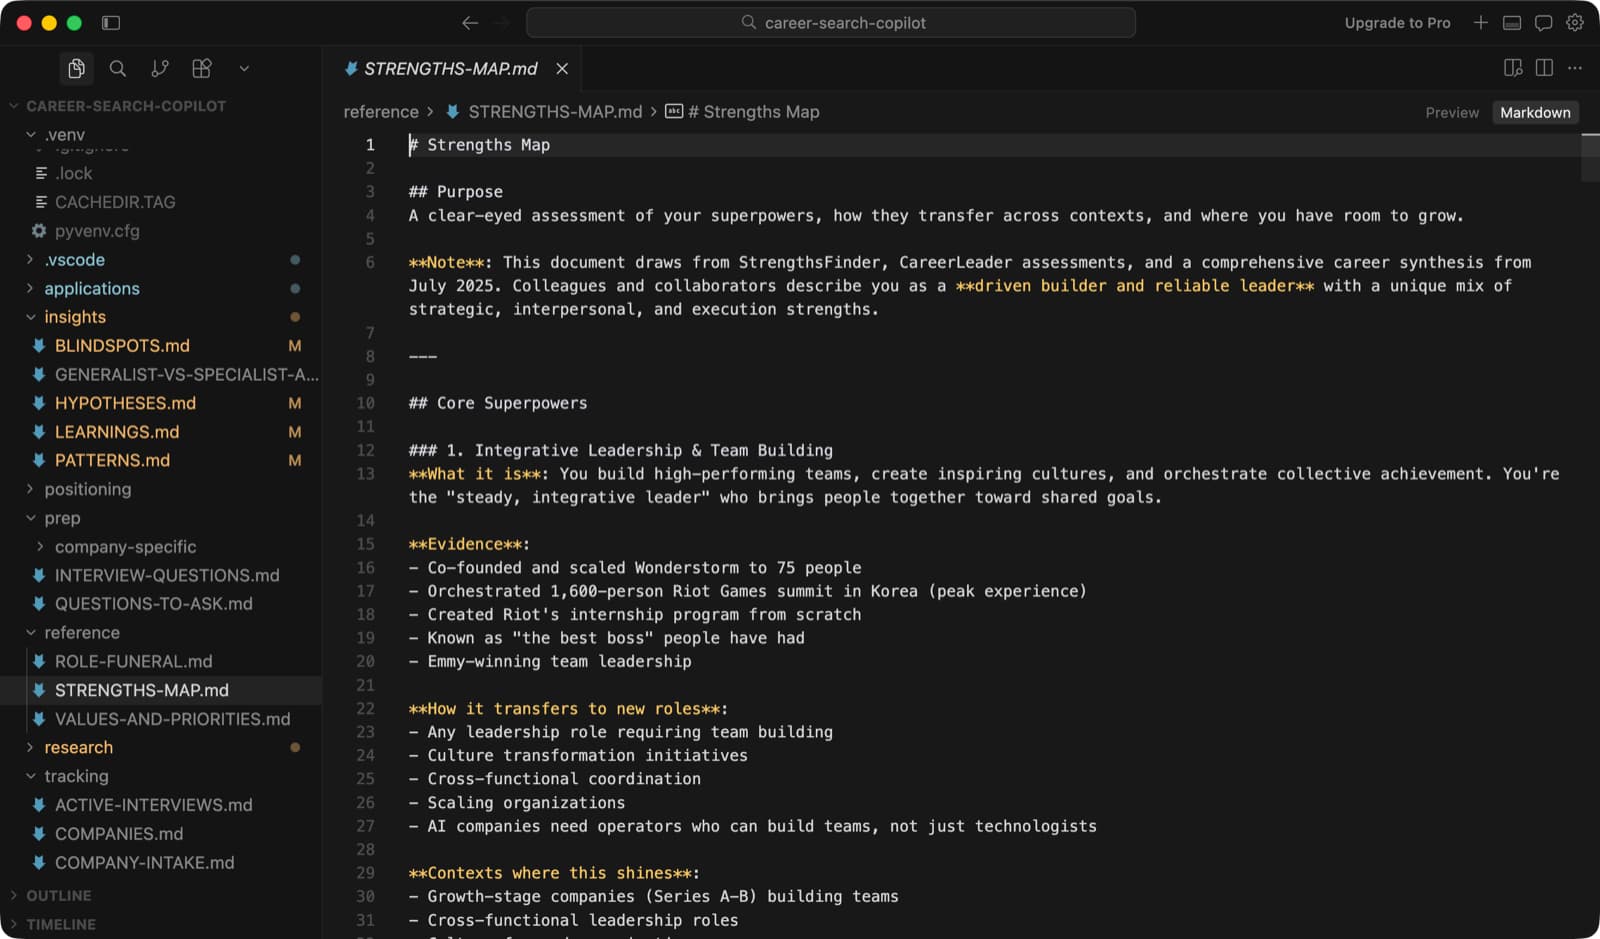Expand the applications folder
Viewport: 1600px width, 939px height.
[x=91, y=289]
